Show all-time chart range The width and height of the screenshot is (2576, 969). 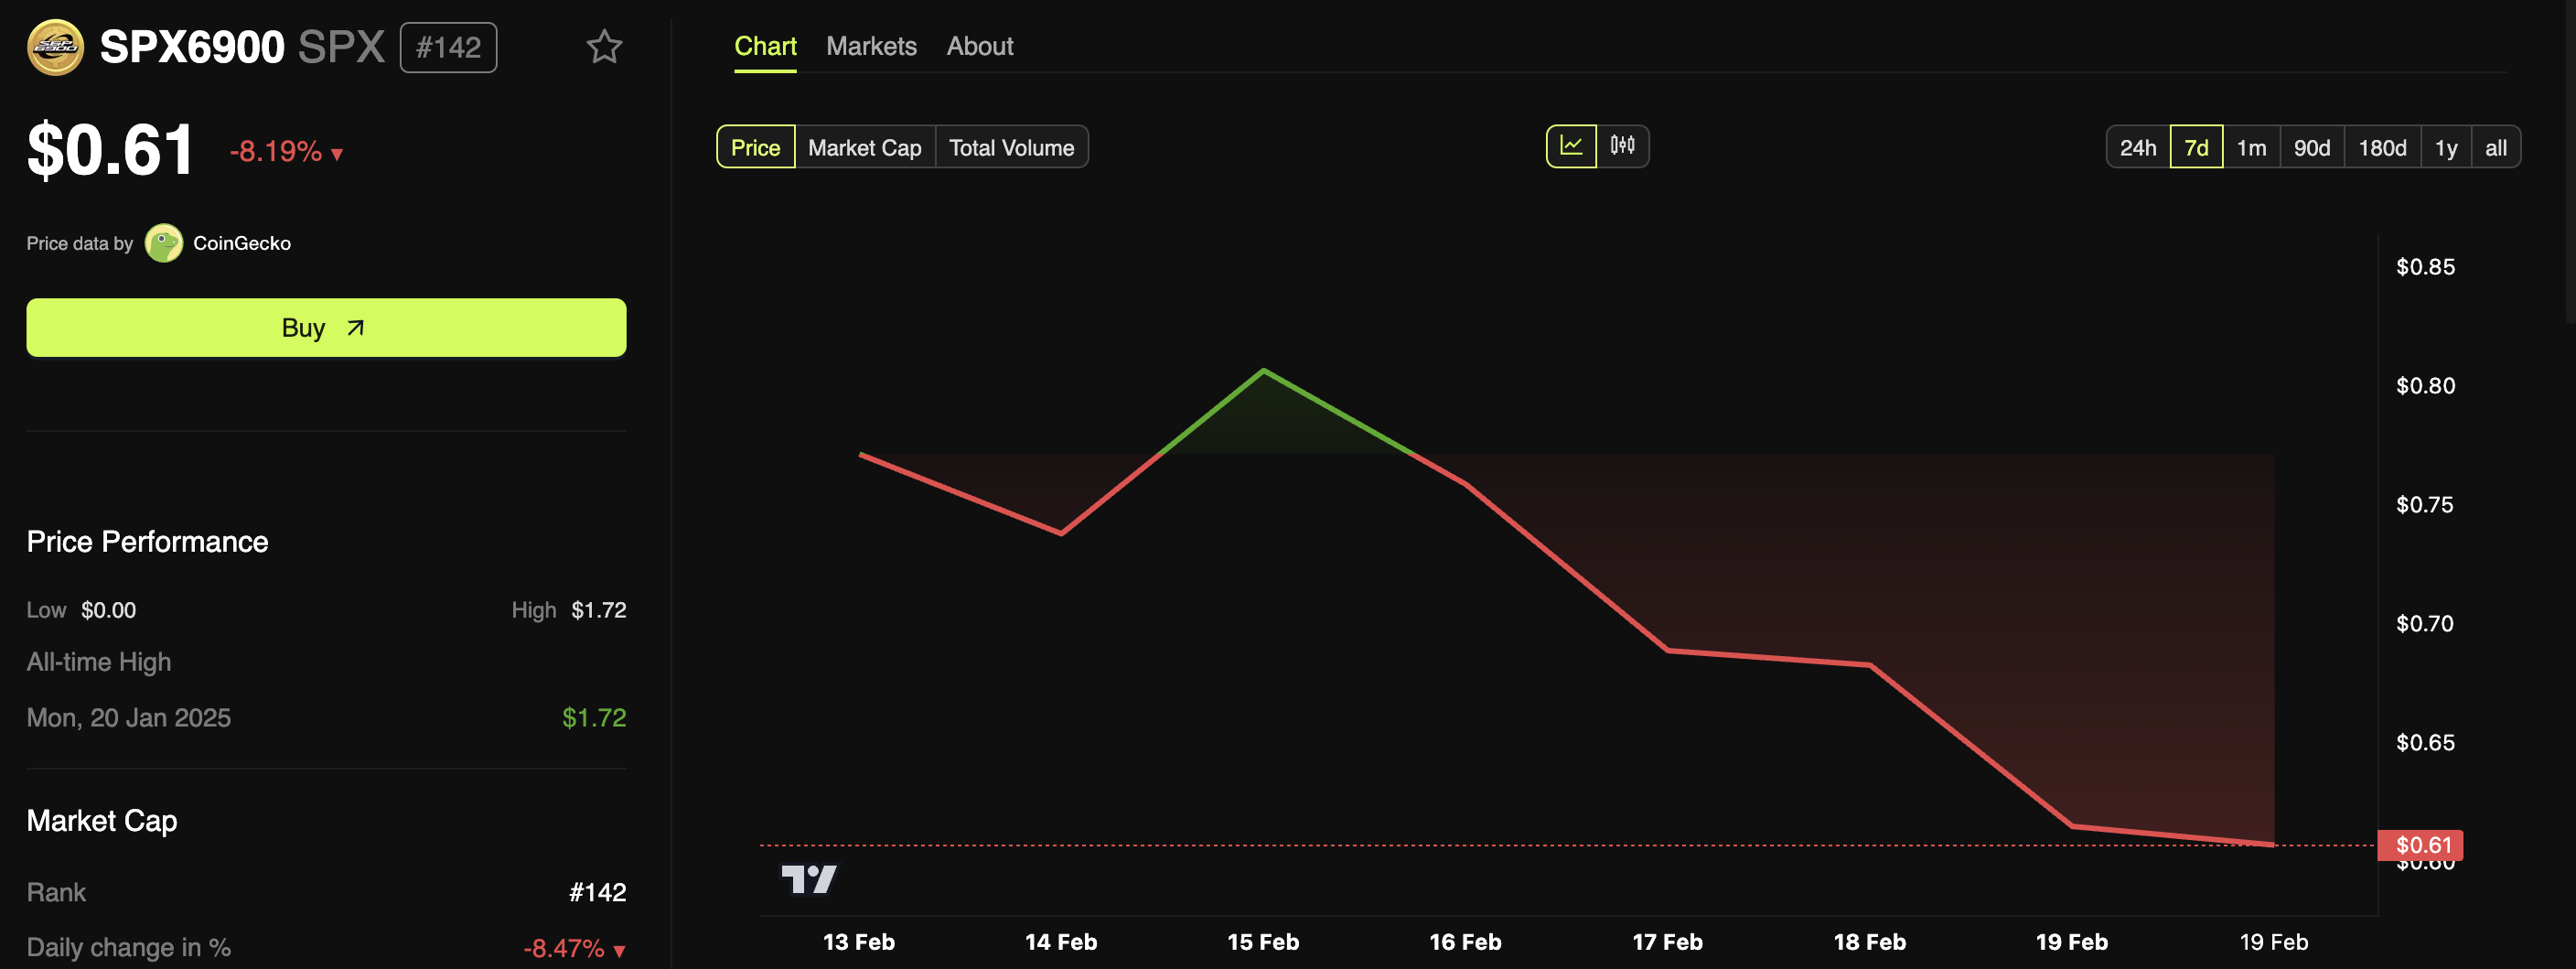click(x=2495, y=148)
